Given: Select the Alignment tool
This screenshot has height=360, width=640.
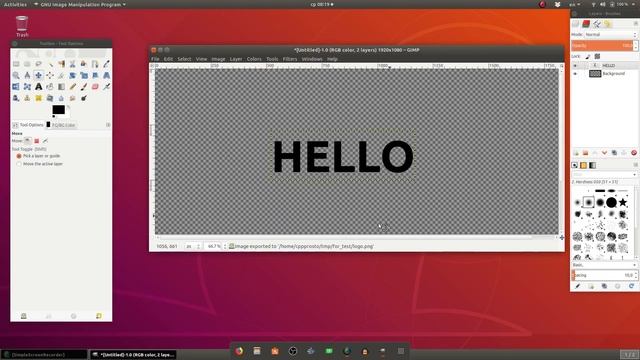Looking at the screenshot, I should click(50, 76).
